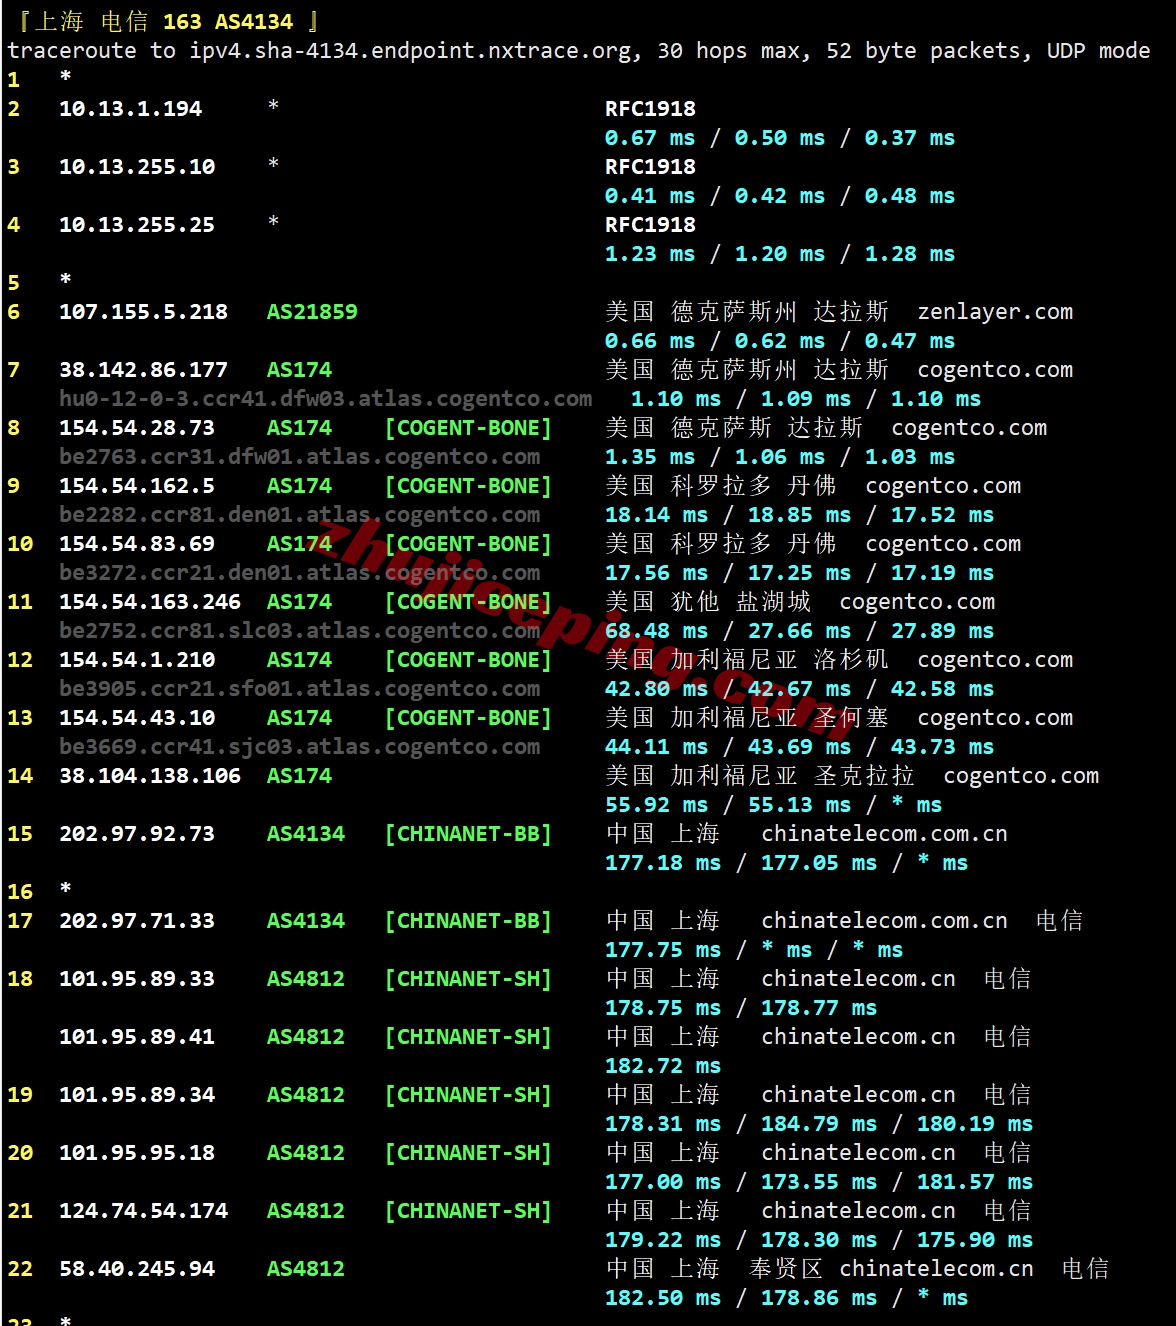Screen dimensions: 1176x1326
Task: Click IP 101.95.89.34 on hop 19
Action: point(137,1095)
